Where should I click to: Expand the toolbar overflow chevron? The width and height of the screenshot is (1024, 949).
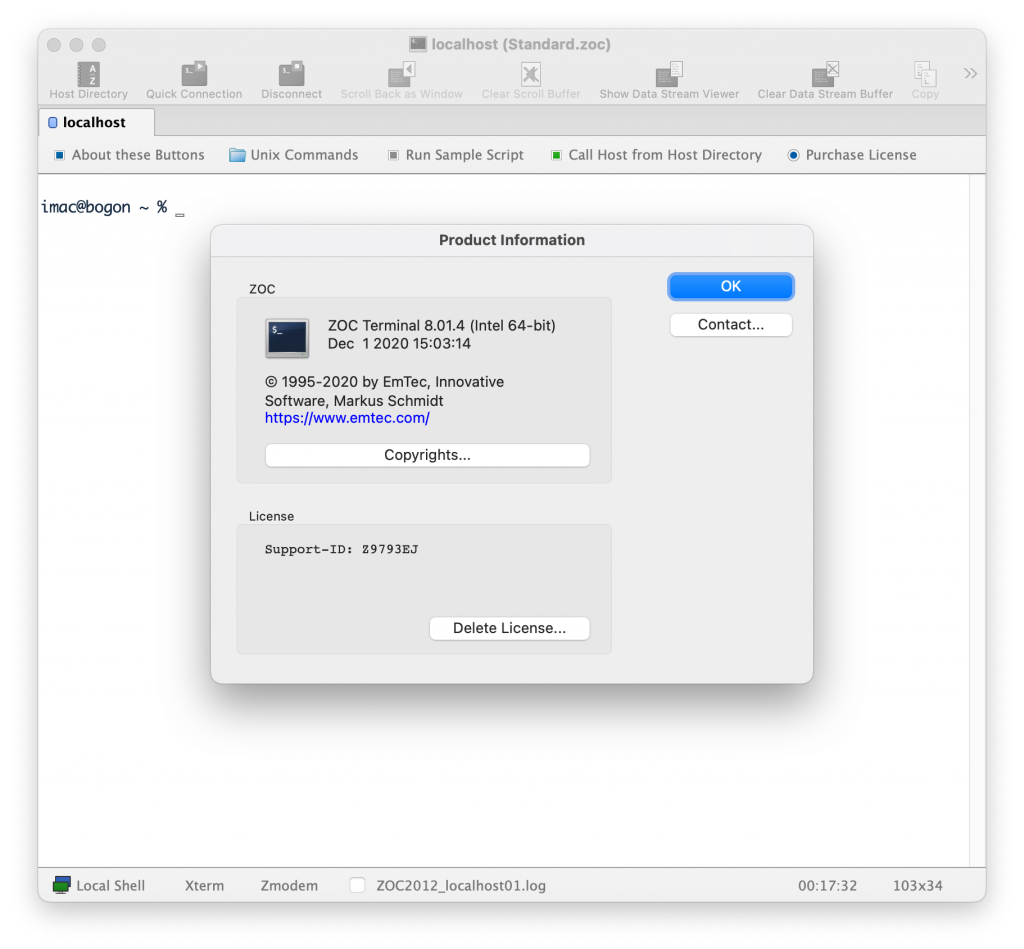click(970, 73)
